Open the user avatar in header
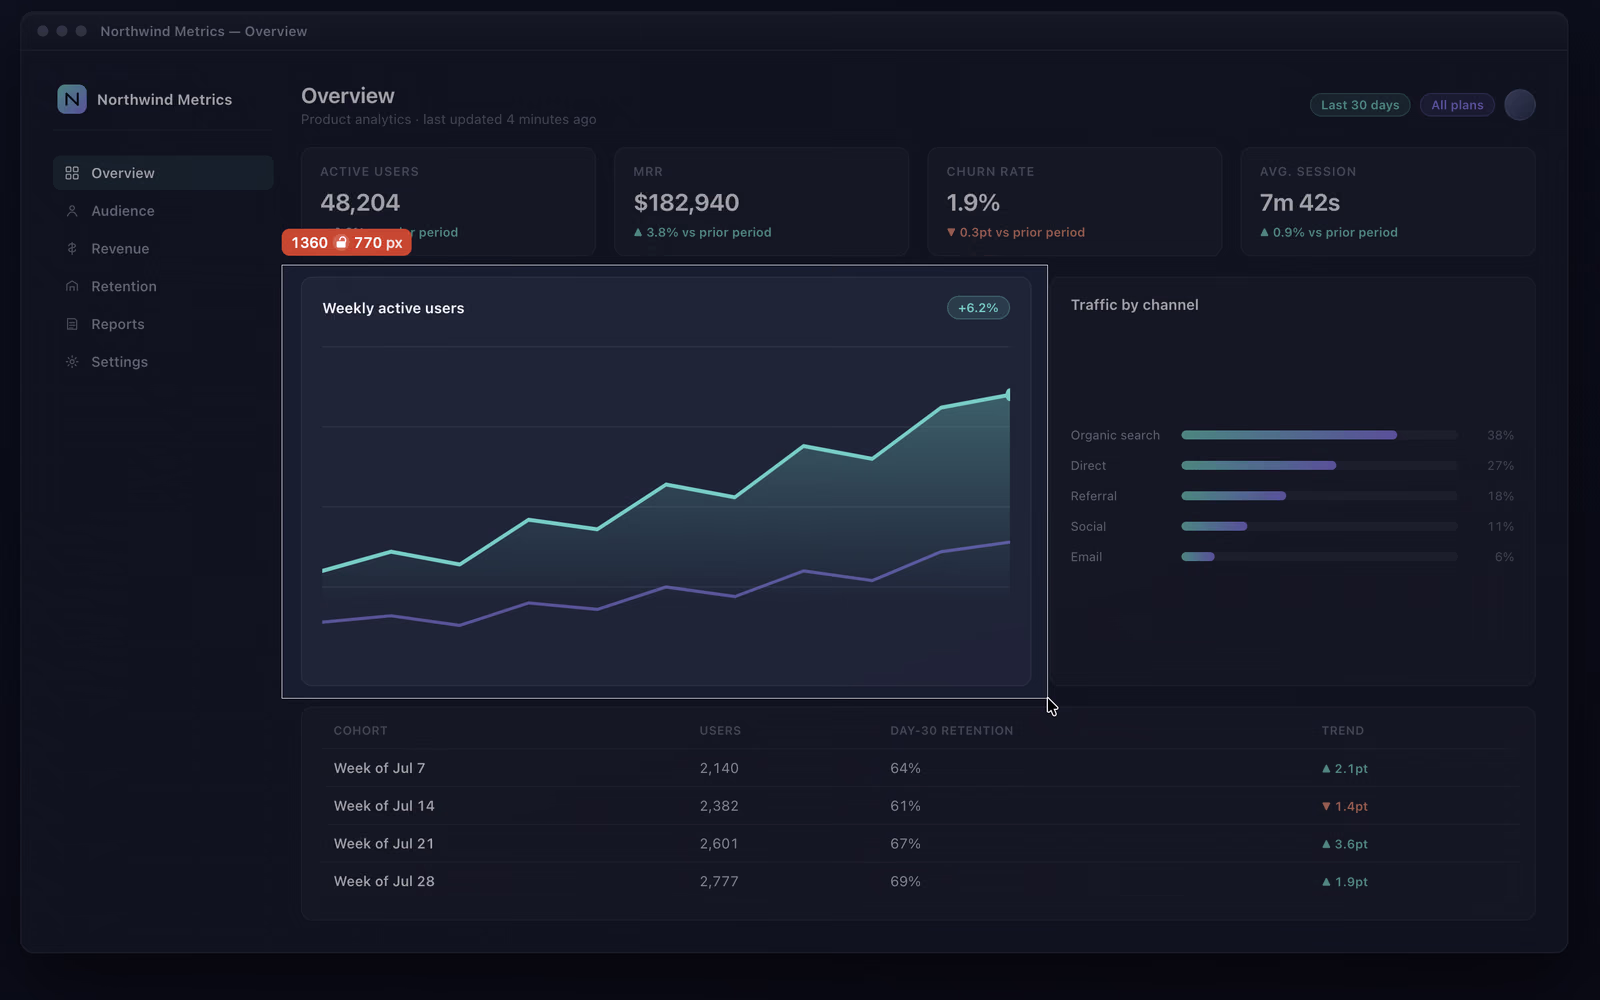1600x1000 pixels. (1520, 105)
